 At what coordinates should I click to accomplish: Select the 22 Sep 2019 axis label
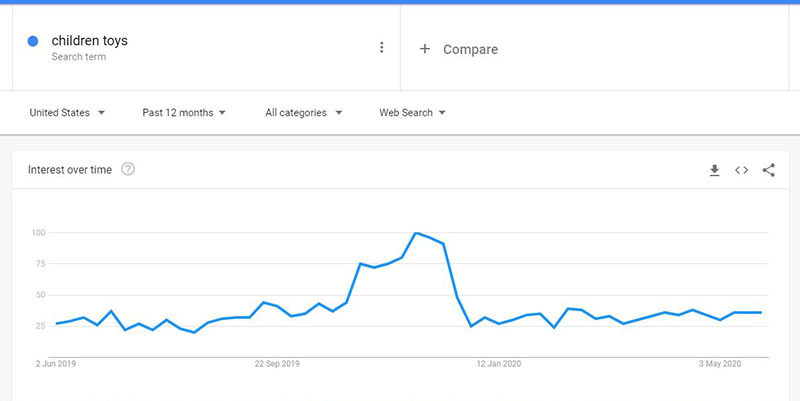click(277, 364)
